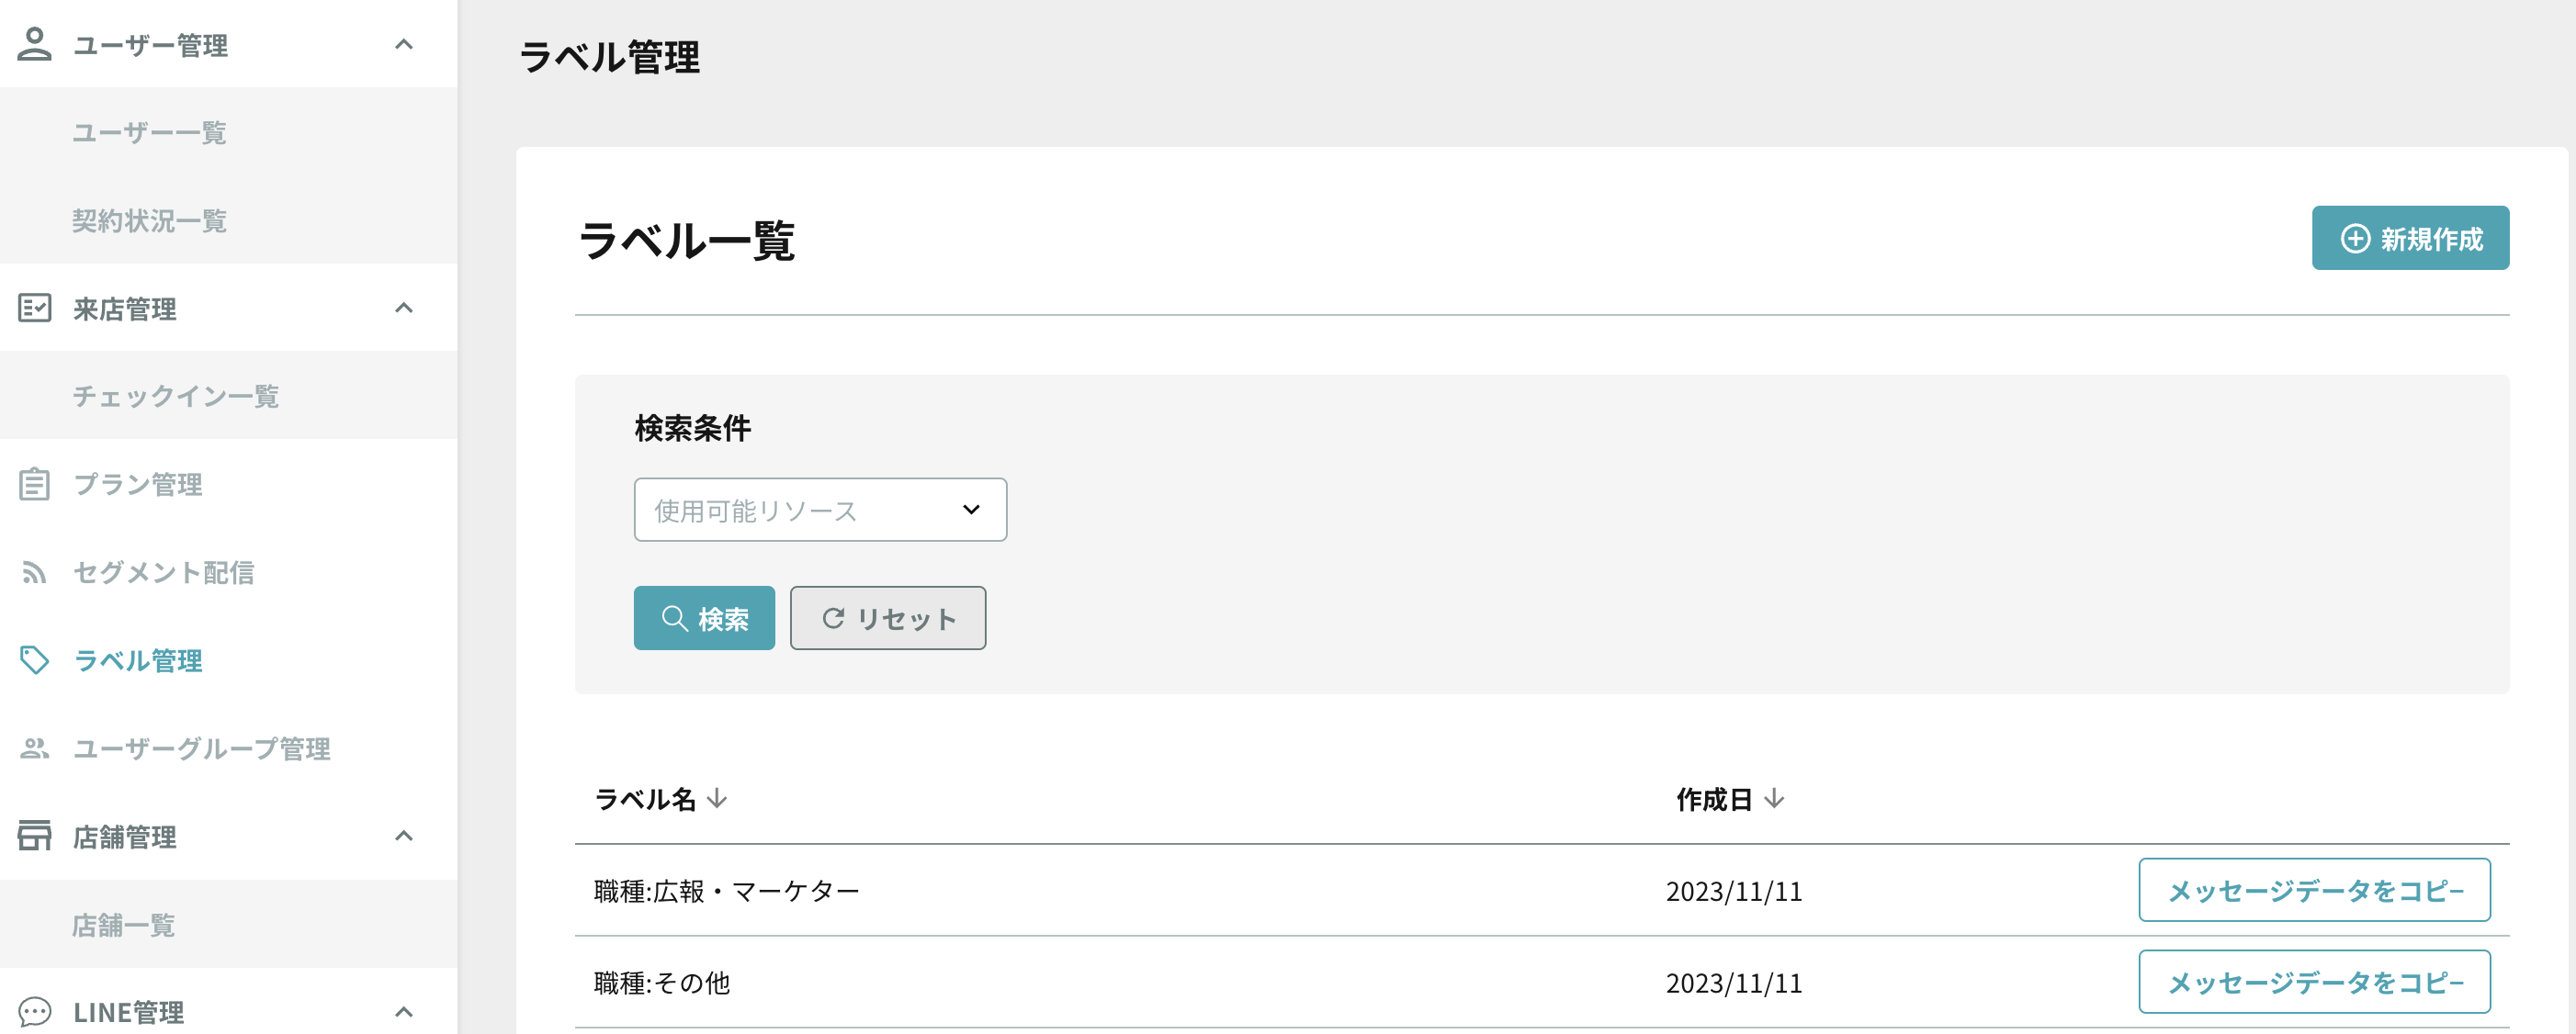
Task: Click the plan management clipboard icon
Action: pos(34,484)
